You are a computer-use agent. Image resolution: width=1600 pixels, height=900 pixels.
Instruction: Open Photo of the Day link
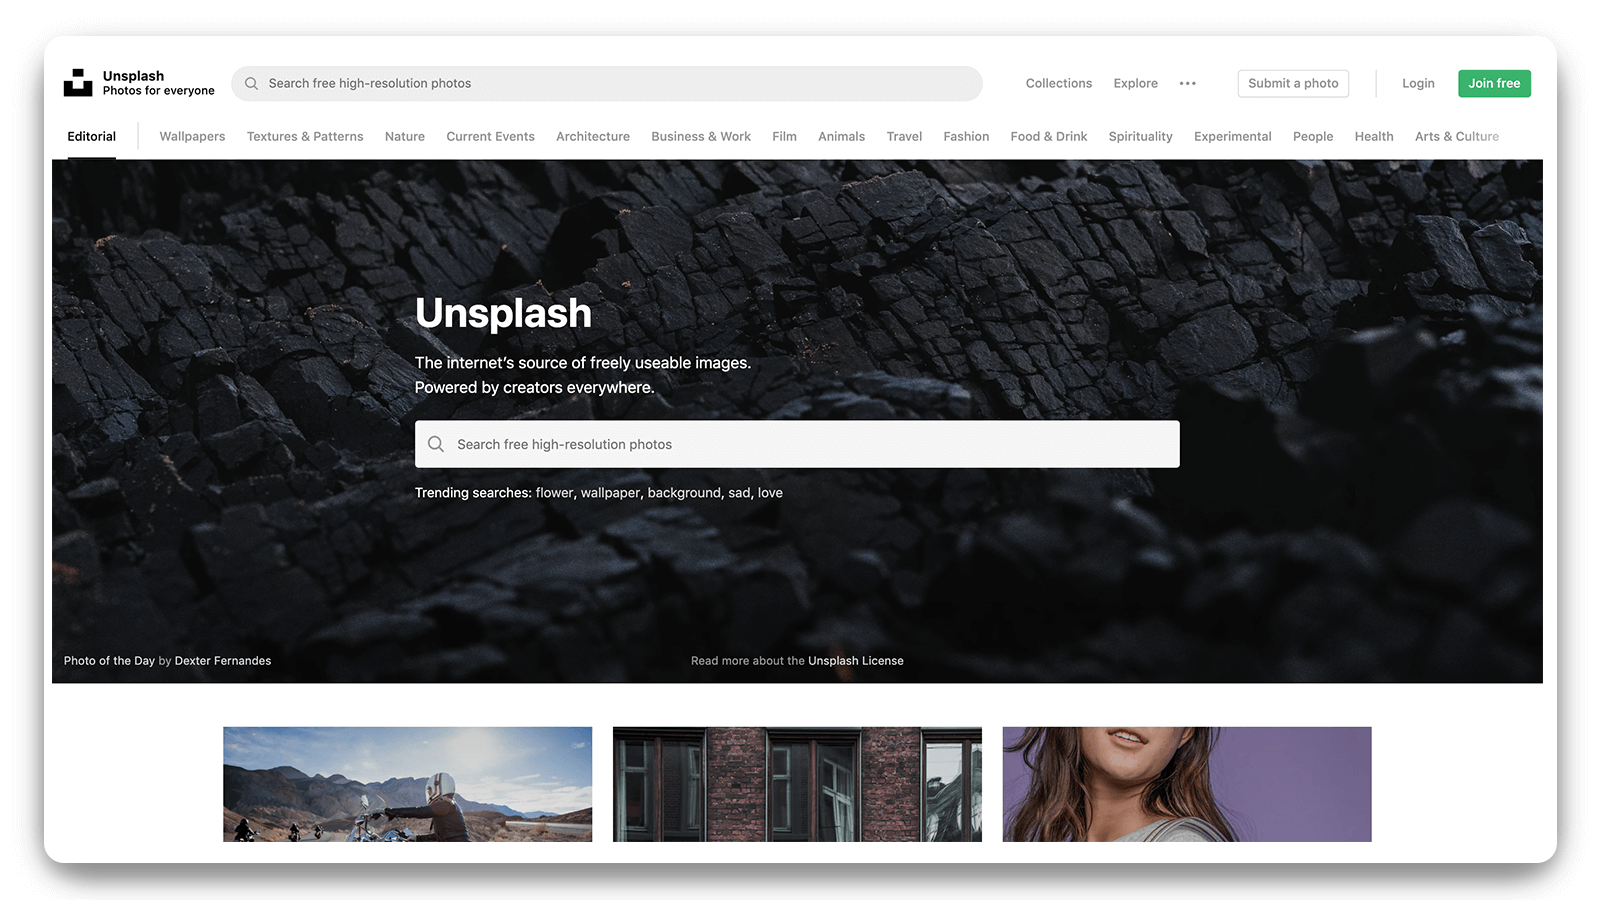click(x=109, y=661)
